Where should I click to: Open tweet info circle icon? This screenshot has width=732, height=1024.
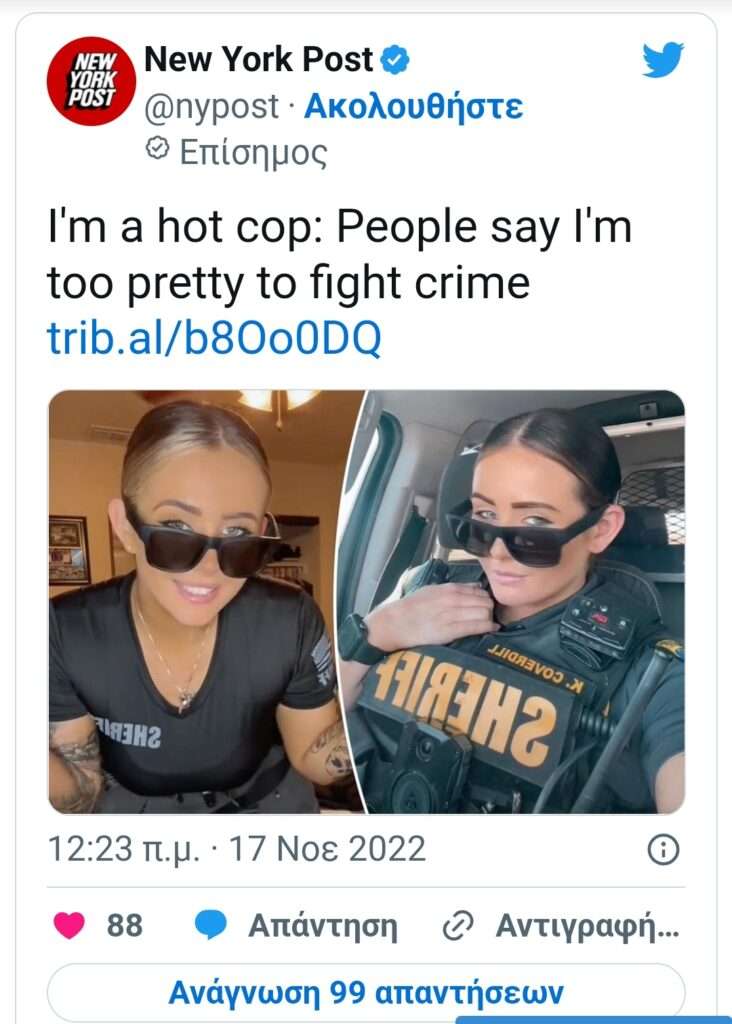pos(663,850)
